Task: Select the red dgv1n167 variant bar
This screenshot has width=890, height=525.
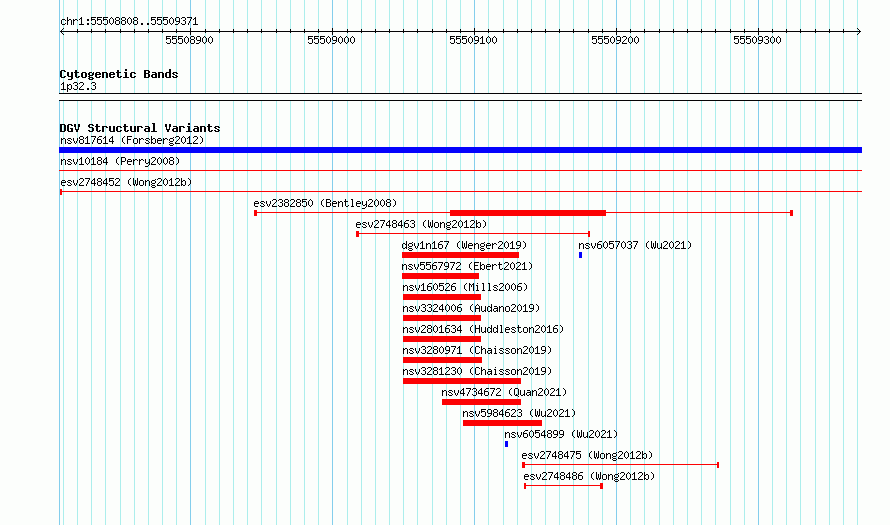Action: (460, 255)
